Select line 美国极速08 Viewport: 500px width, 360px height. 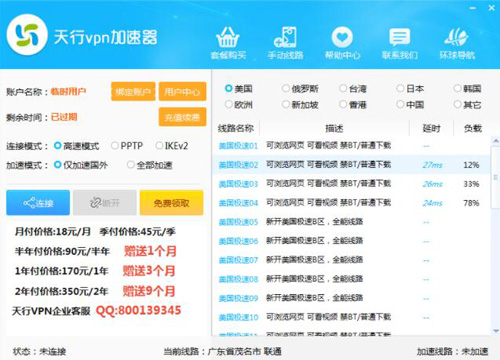351,279
